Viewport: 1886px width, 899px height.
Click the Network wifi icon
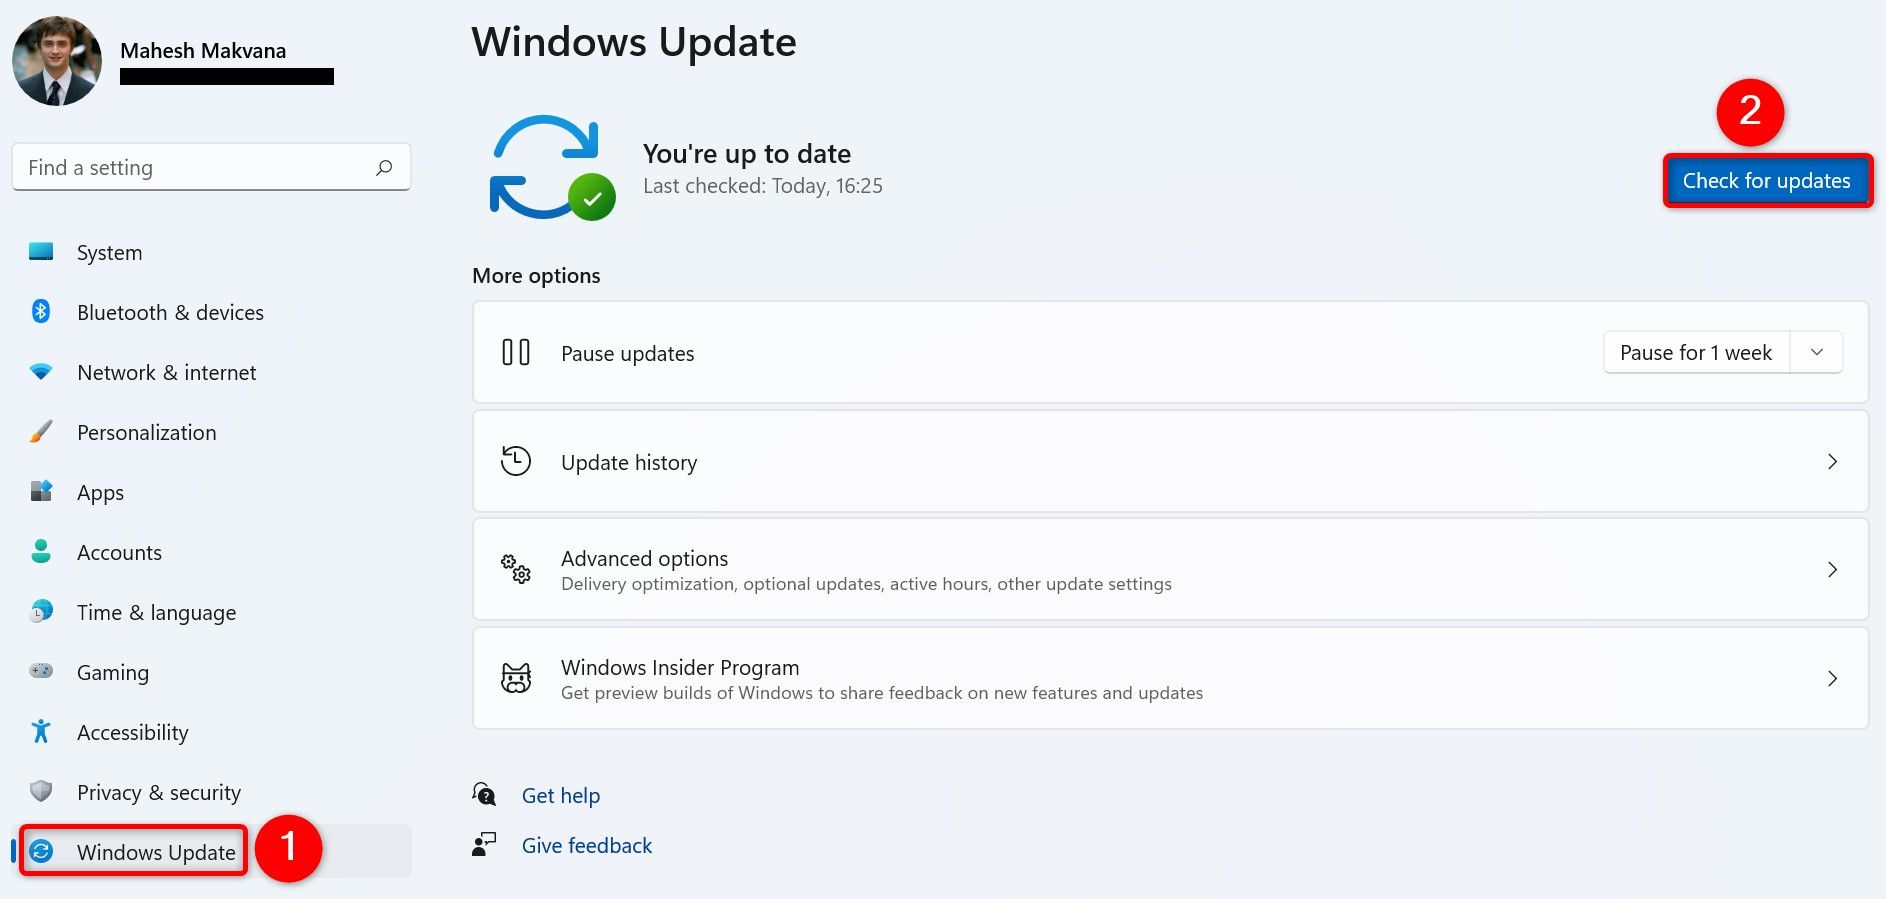pos(41,372)
